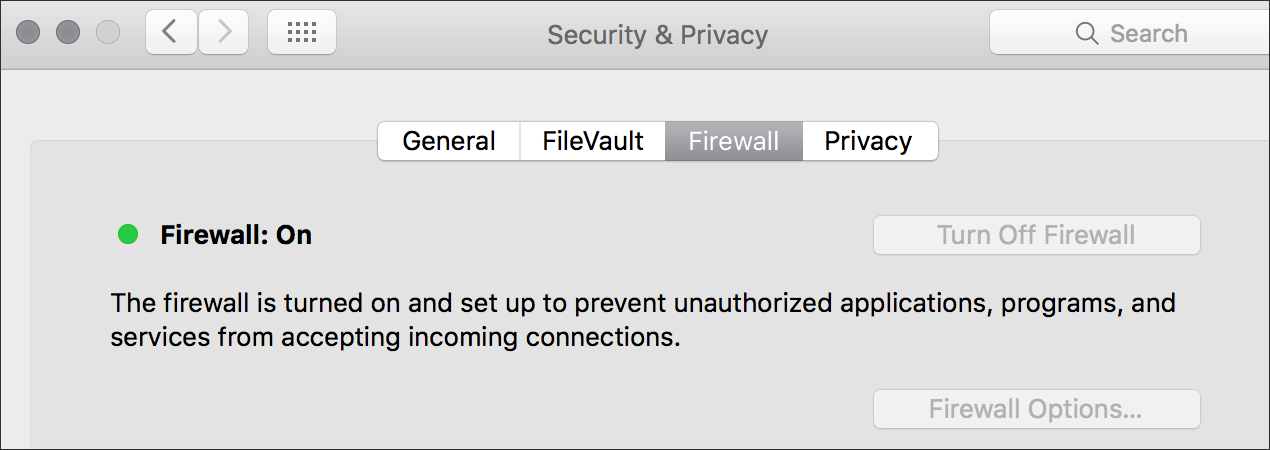This screenshot has height=450, width=1270.
Task: Minimize the window using the middle dot
Action: pyautogui.click(x=69, y=33)
